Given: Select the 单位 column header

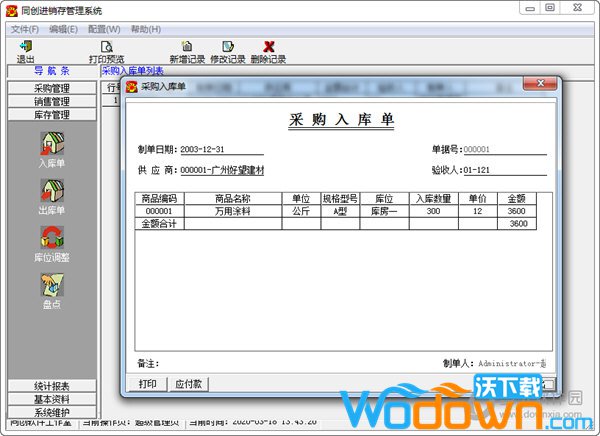Looking at the screenshot, I should pyautogui.click(x=301, y=198).
